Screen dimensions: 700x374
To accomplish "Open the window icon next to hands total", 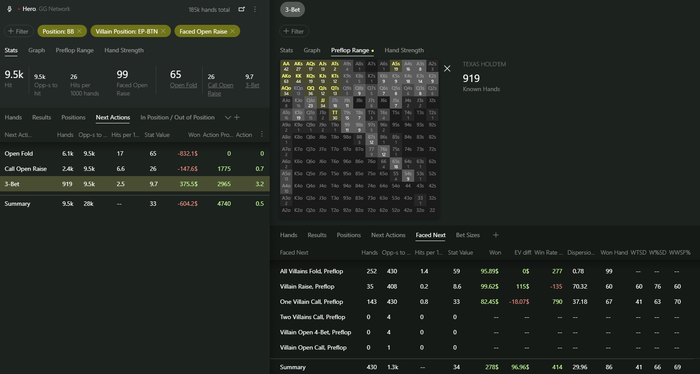I will tap(241, 9).
